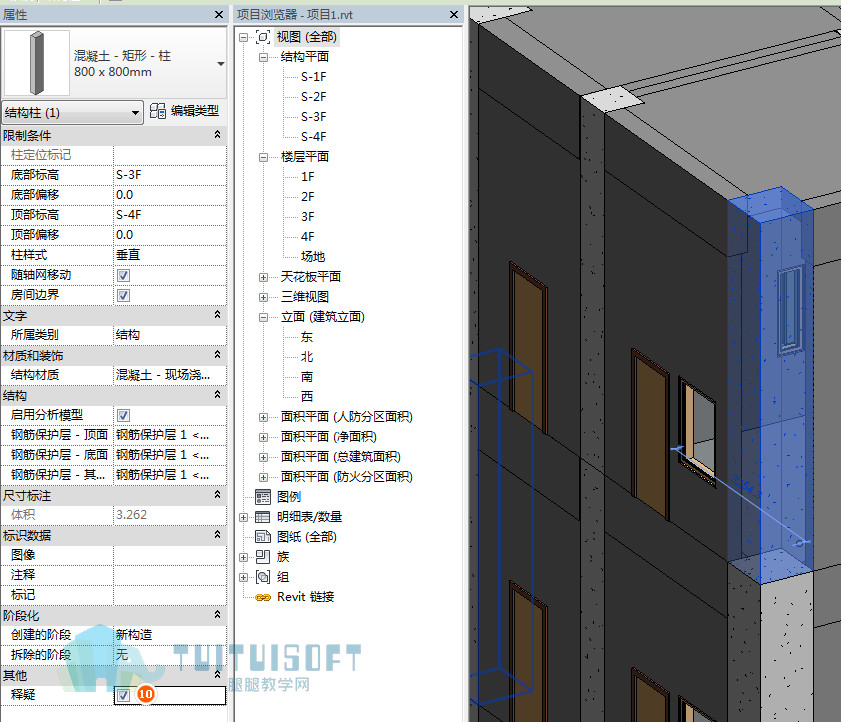Click the 柱样式 value 垂直
The image size is (841, 722).
(170, 255)
